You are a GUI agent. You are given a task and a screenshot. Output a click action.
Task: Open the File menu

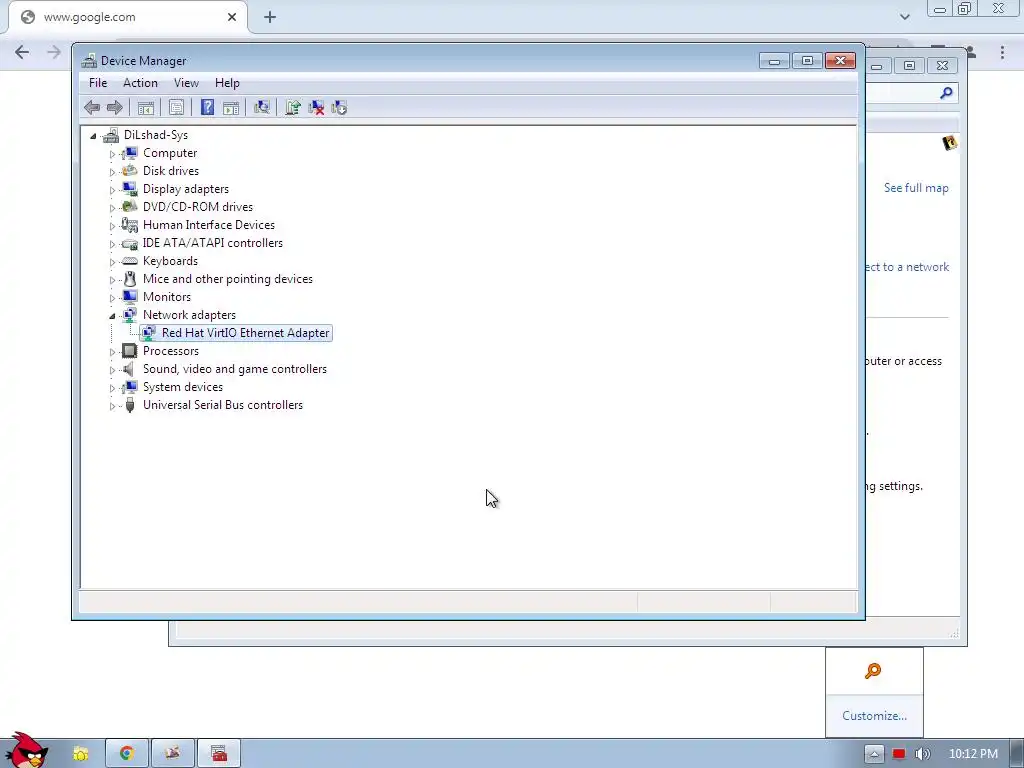98,83
